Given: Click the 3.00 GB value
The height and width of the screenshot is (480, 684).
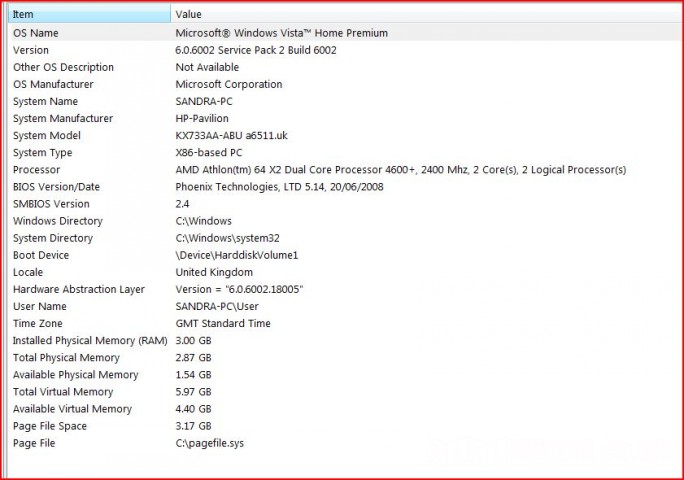Looking at the screenshot, I should pyautogui.click(x=193, y=340).
